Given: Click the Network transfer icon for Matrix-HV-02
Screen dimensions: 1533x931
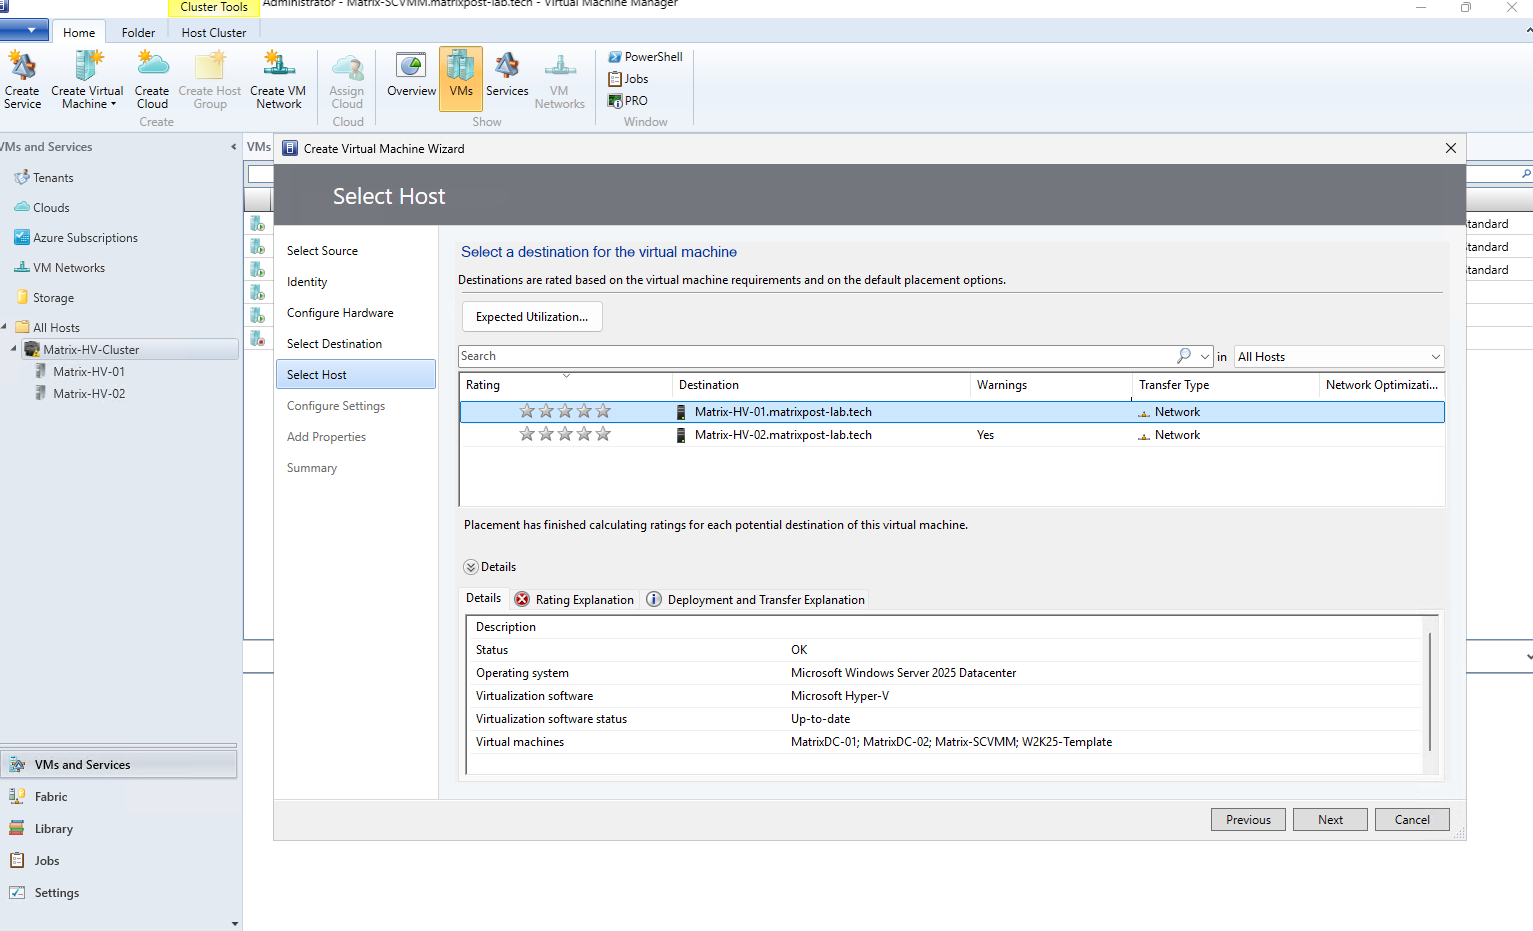Looking at the screenshot, I should point(1144,436).
